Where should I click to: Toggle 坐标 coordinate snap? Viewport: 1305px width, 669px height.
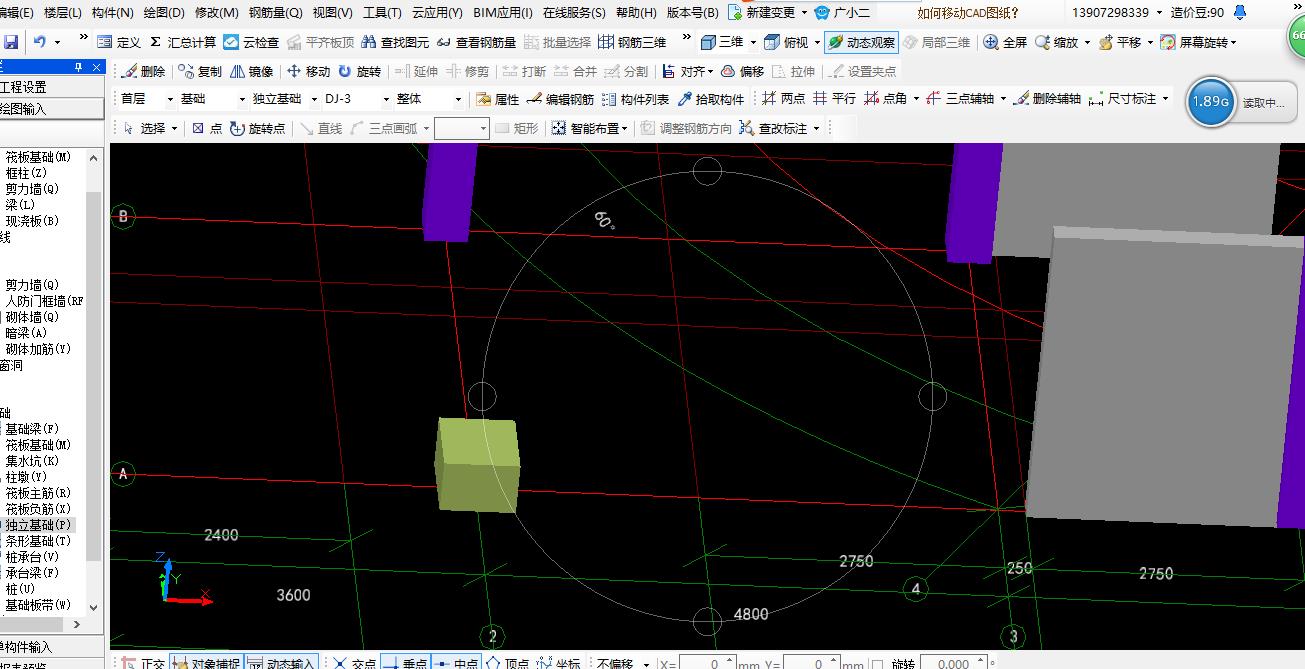pos(559,663)
